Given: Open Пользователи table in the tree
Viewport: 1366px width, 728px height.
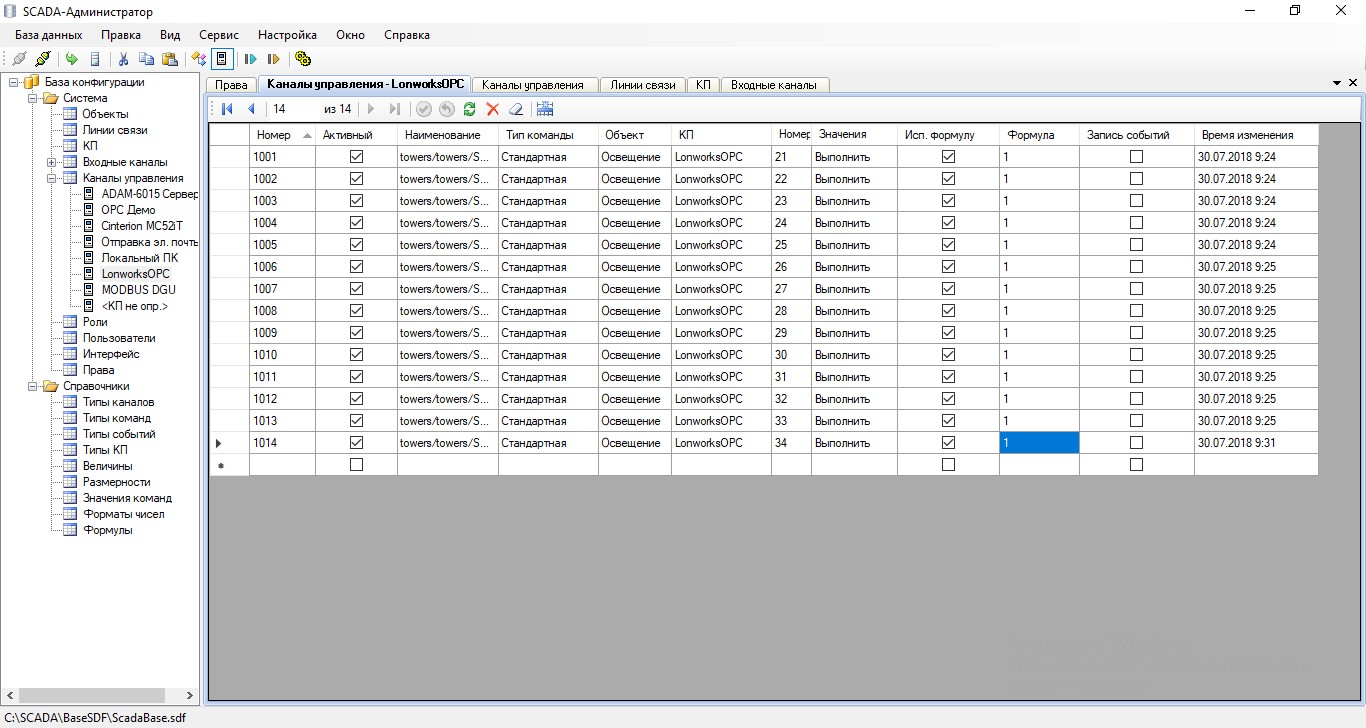Looking at the screenshot, I should [119, 338].
